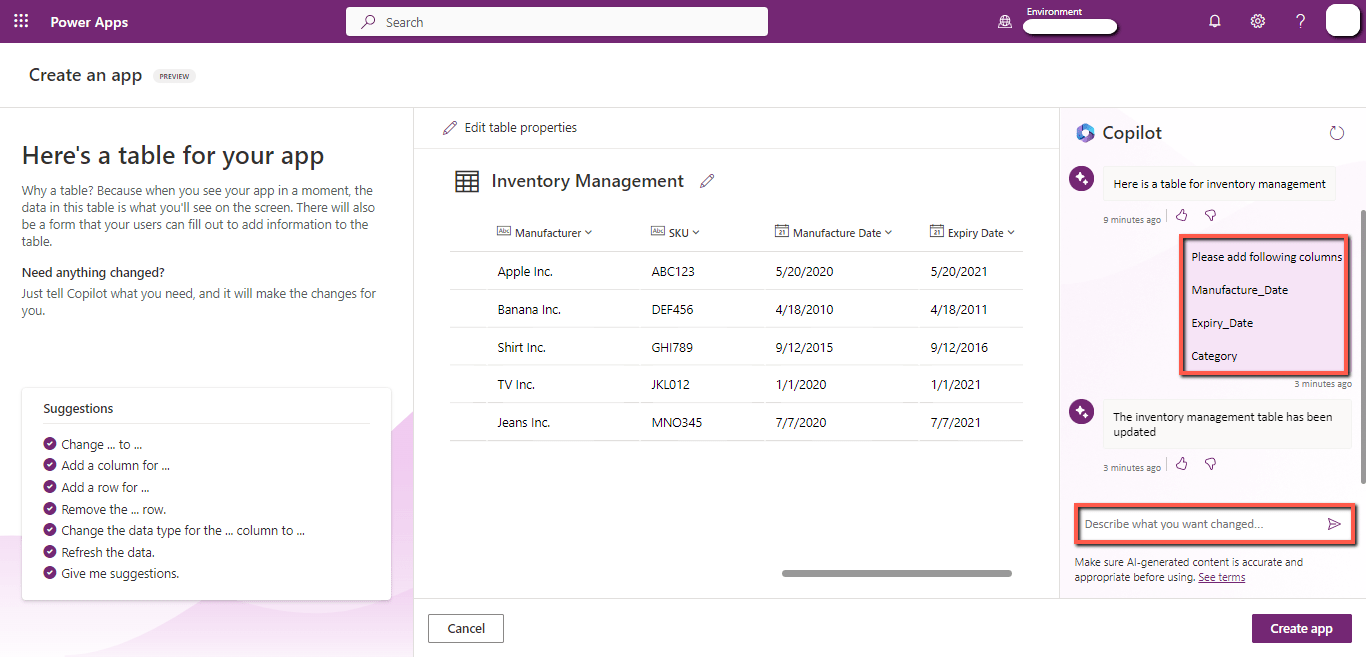
Task: Thumbs up the 'Here is a table' reply
Action: point(1182,215)
